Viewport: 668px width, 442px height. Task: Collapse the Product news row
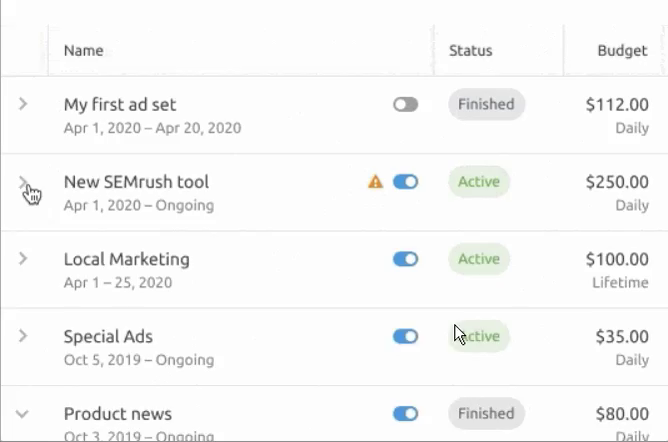[x=24, y=414]
